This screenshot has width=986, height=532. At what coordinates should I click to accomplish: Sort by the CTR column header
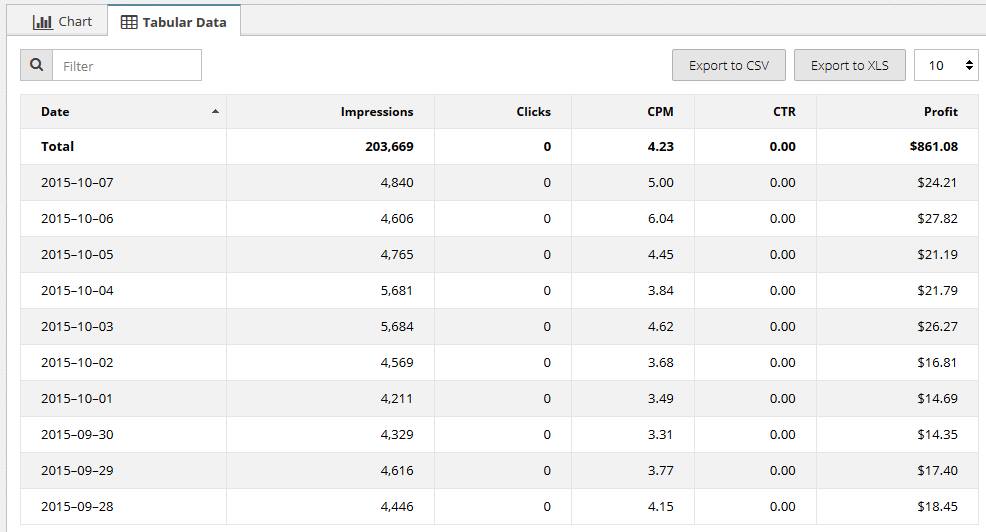784,111
